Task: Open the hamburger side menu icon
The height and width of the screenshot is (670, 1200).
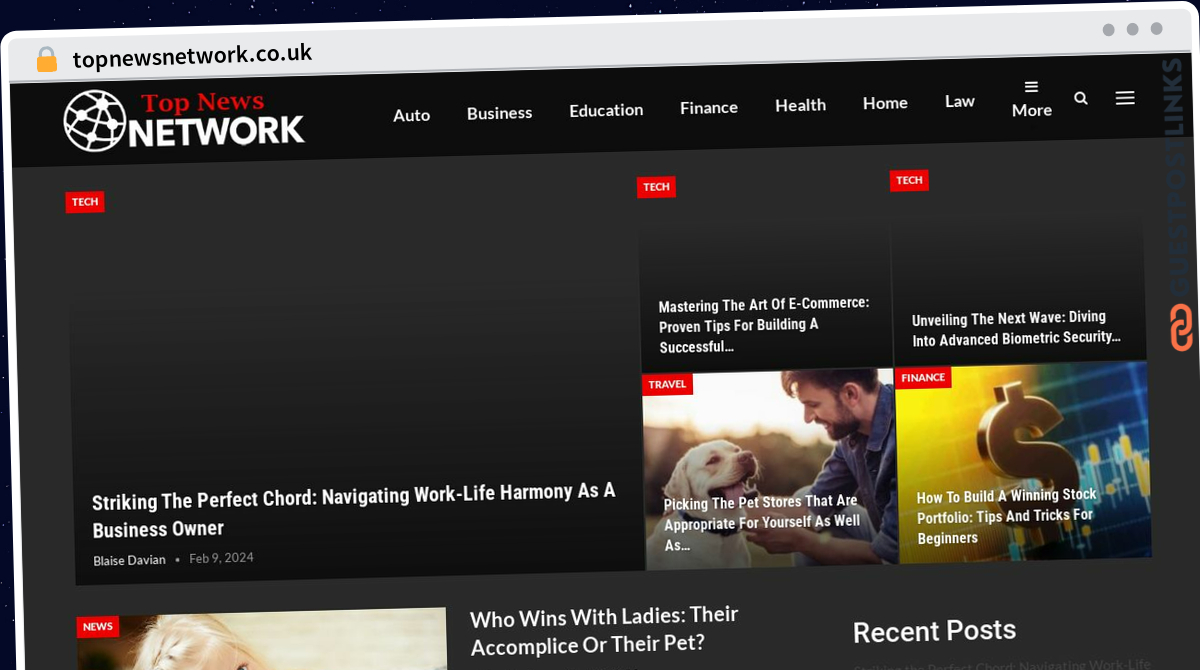Action: tap(1125, 98)
